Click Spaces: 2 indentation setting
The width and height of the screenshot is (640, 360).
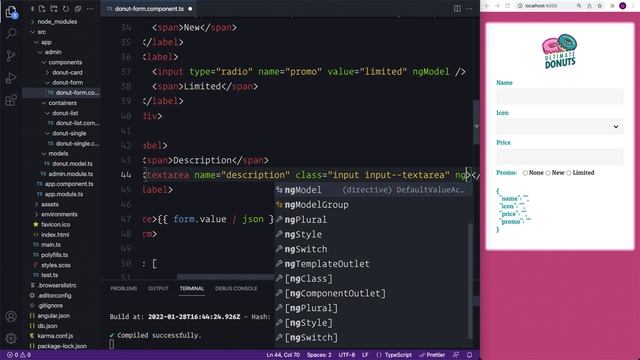[319, 355]
